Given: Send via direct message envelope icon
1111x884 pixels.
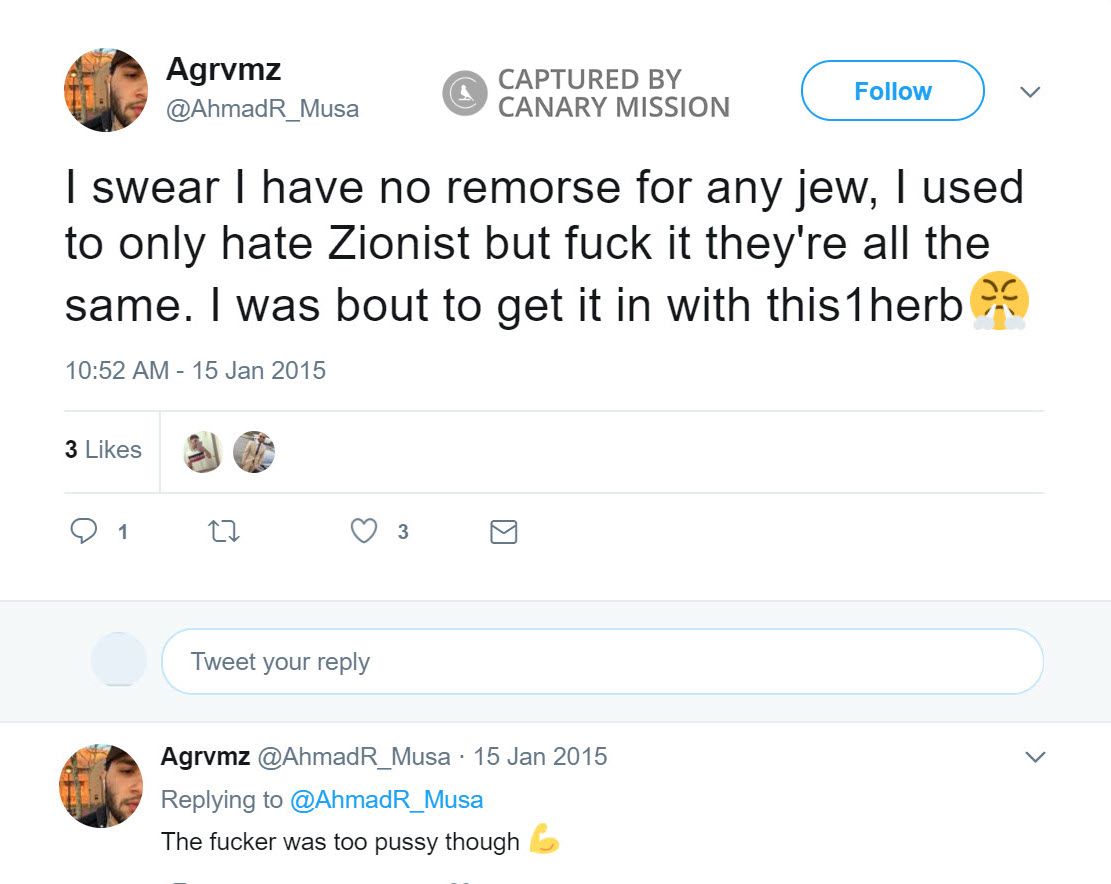Looking at the screenshot, I should [504, 532].
